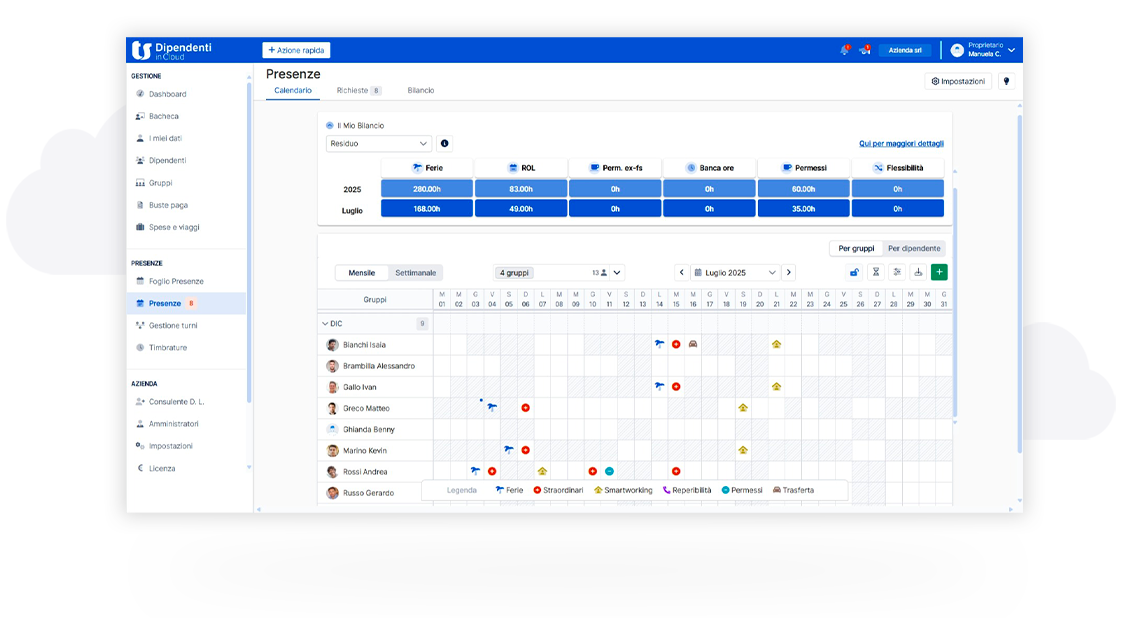The image size is (1124, 618).
Task: Open calendar filter sliders icon
Action: (897, 272)
